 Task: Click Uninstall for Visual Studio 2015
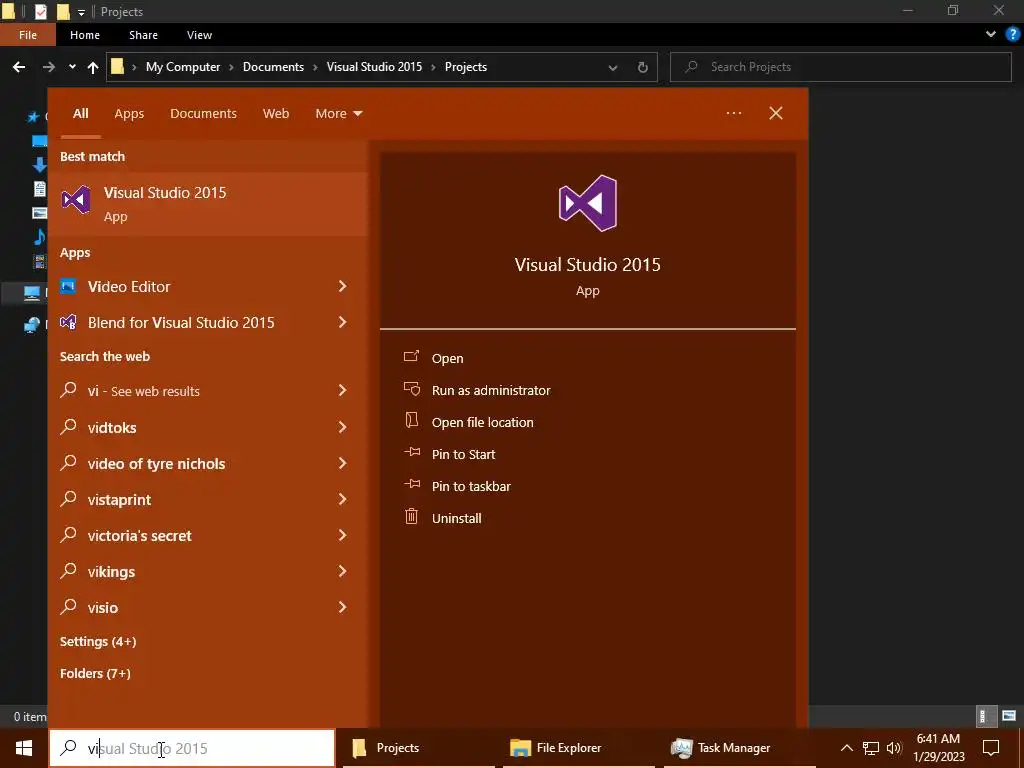pos(456,518)
